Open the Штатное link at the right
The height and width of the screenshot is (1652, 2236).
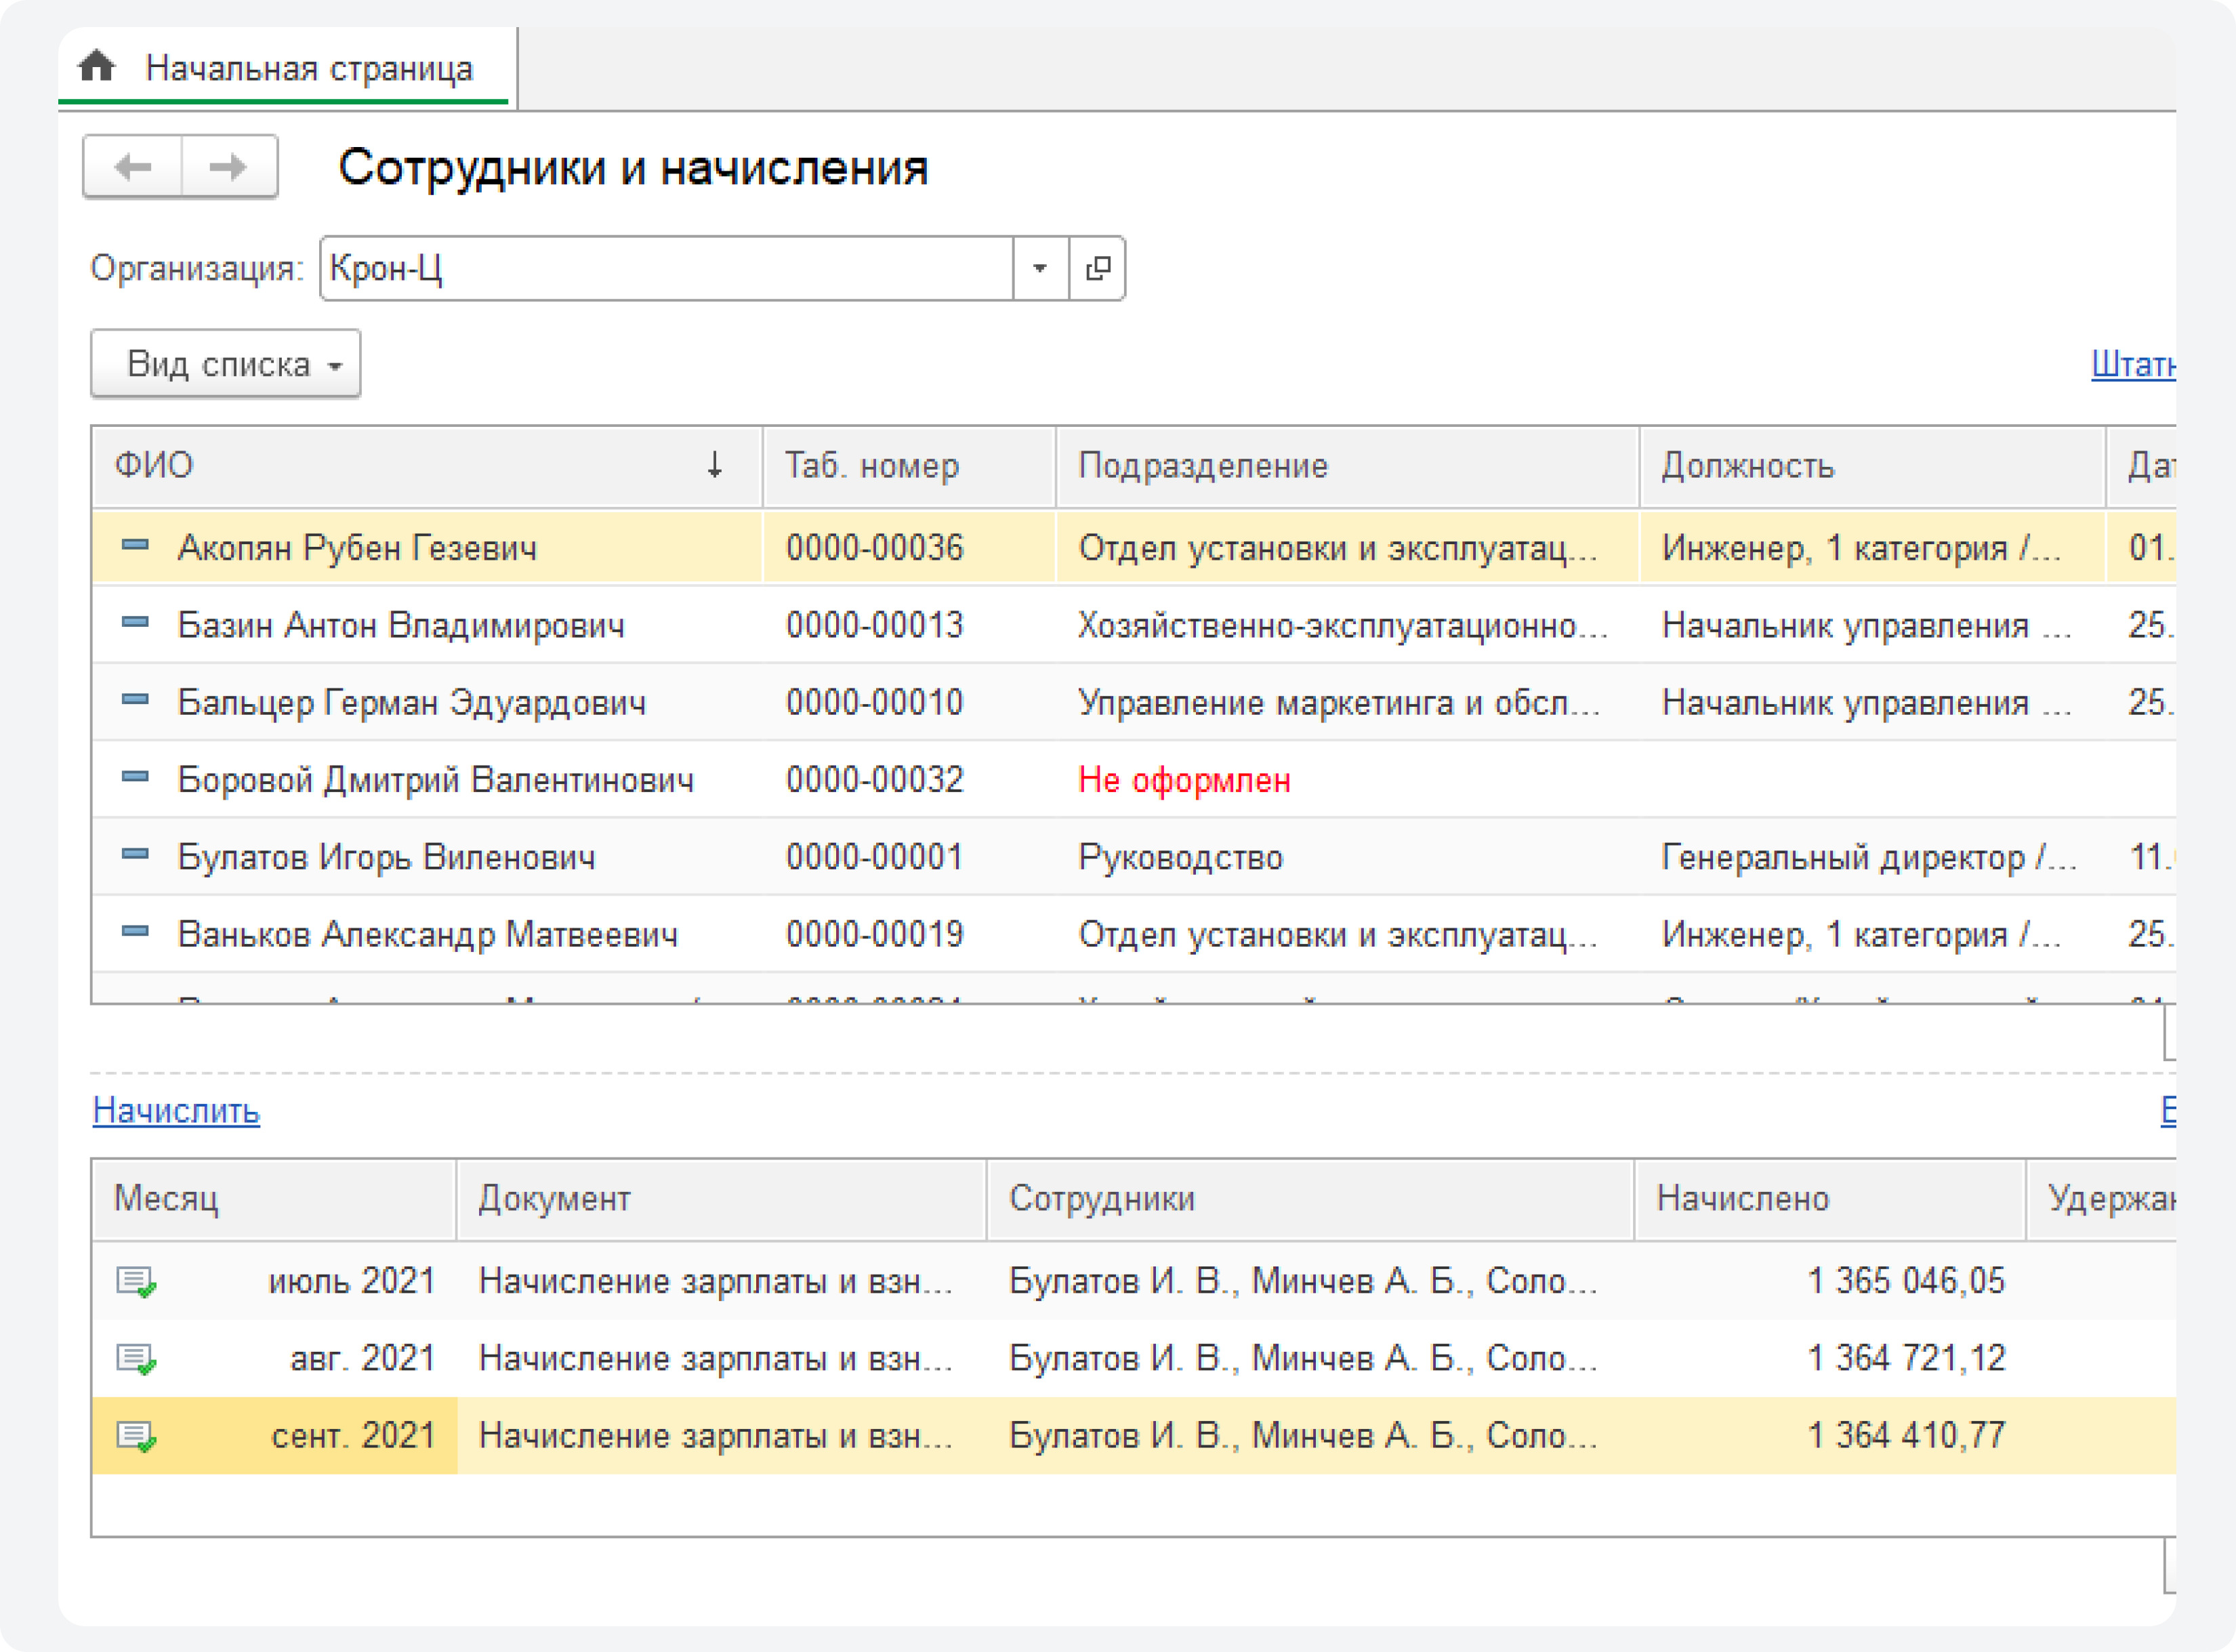(x=2132, y=364)
